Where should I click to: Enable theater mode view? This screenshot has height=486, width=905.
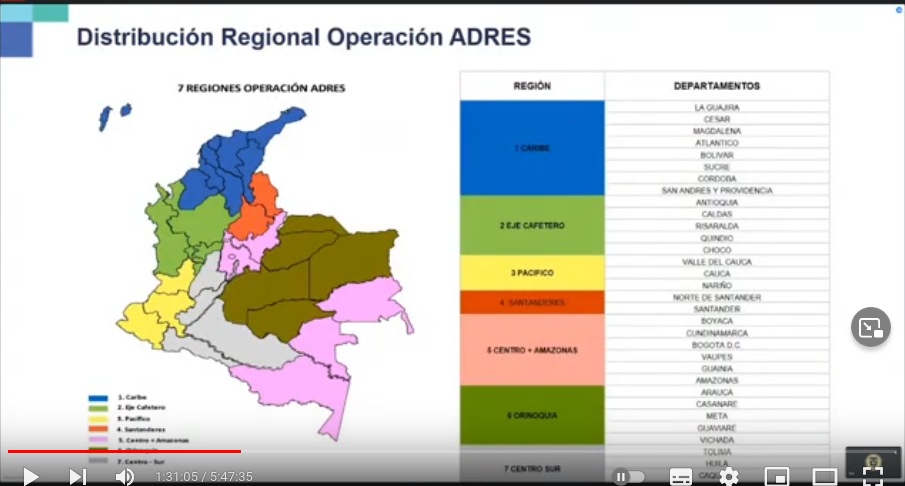click(x=825, y=477)
